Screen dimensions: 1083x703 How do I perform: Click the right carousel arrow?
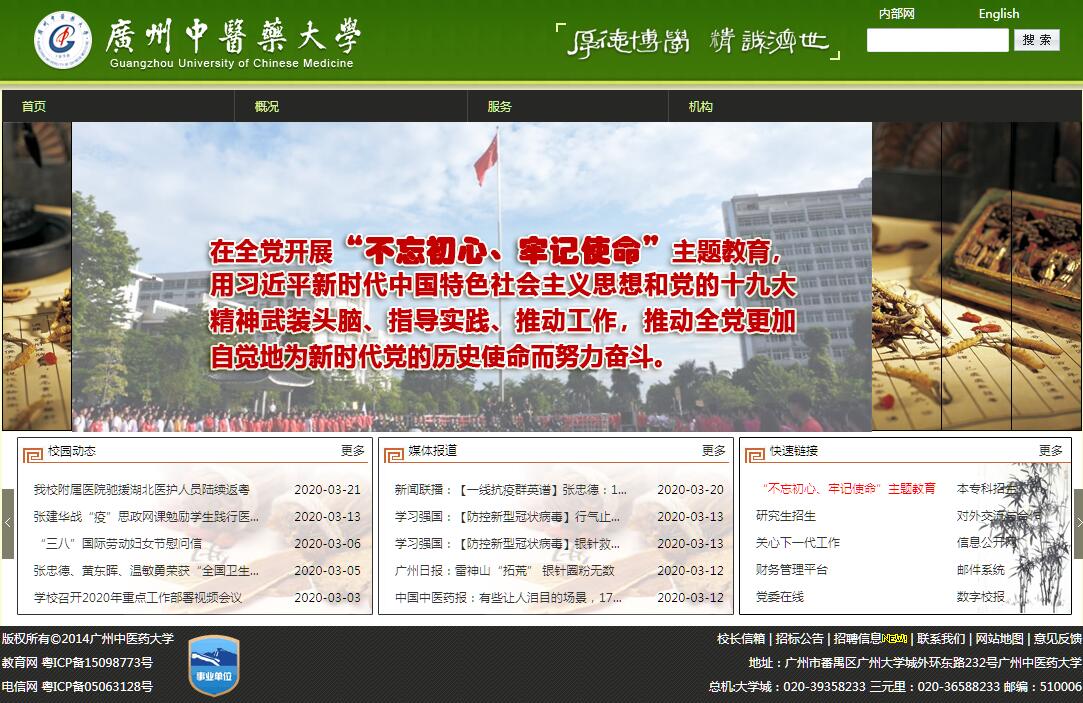[x=1077, y=523]
